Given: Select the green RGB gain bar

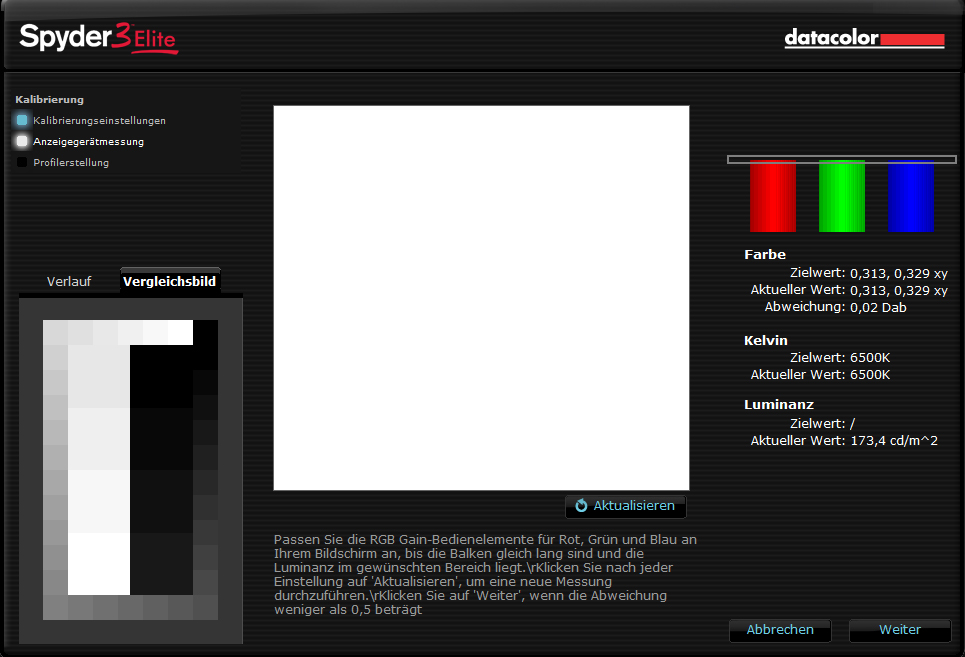Looking at the screenshot, I should pos(841,196).
